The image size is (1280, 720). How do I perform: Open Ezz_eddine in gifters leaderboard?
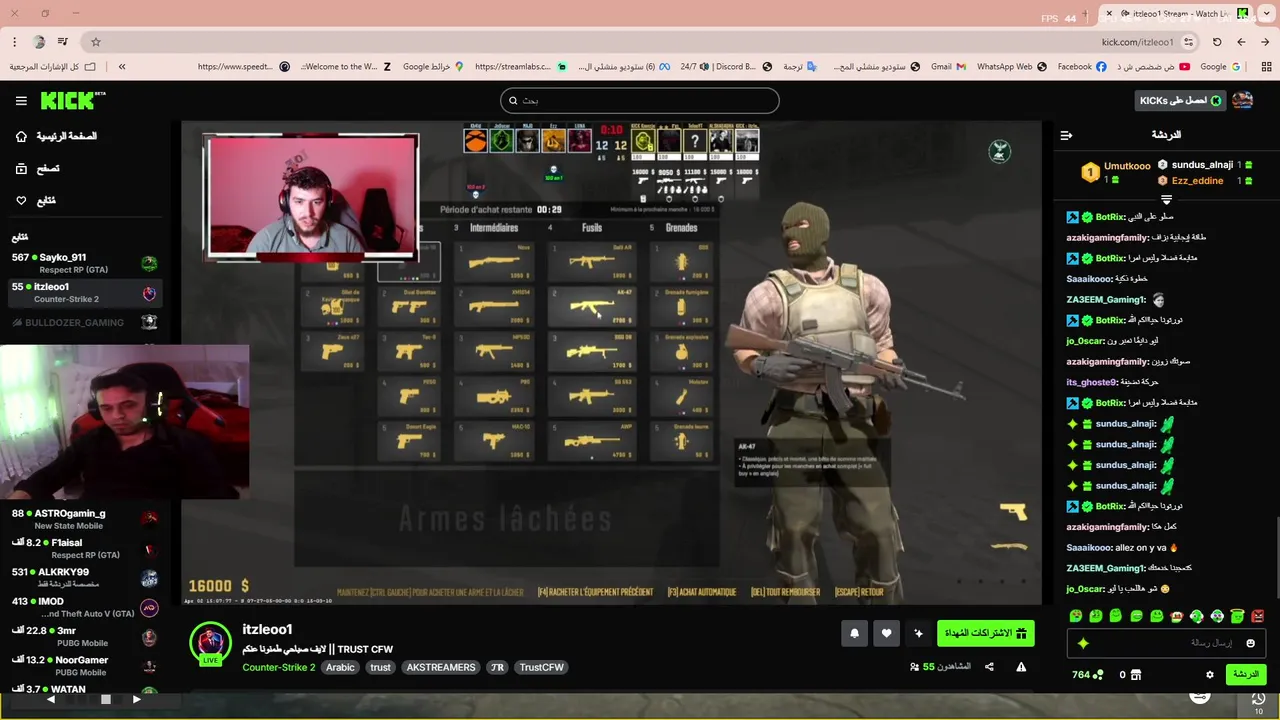[1197, 181]
